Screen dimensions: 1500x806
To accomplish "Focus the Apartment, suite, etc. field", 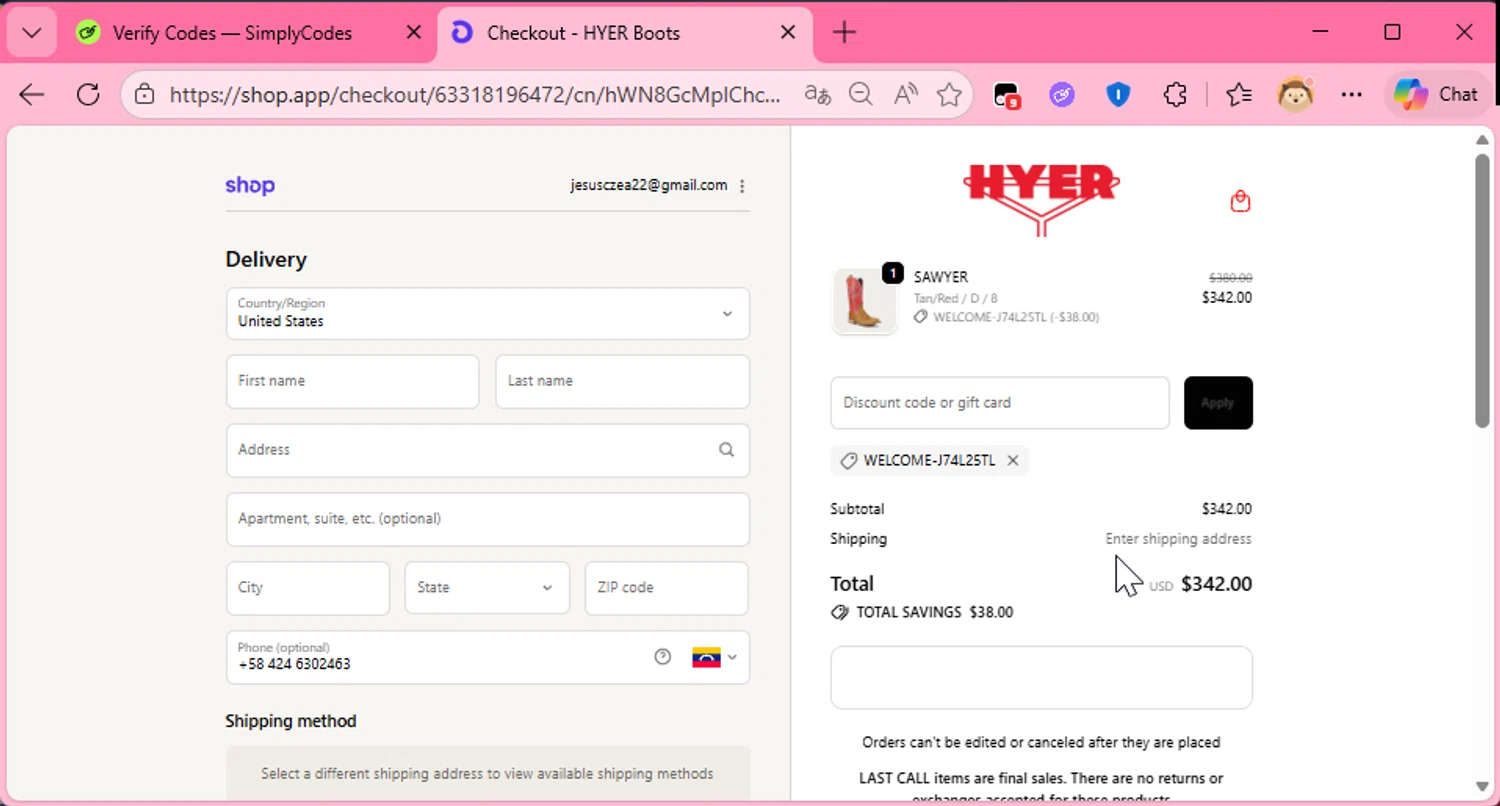I will pyautogui.click(x=488, y=519).
